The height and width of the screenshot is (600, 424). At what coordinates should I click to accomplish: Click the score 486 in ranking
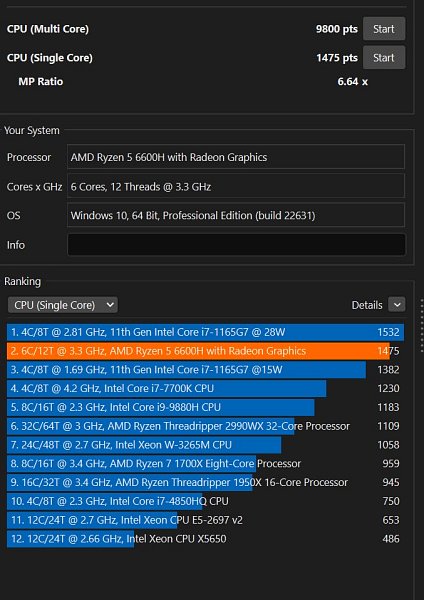tap(391, 539)
